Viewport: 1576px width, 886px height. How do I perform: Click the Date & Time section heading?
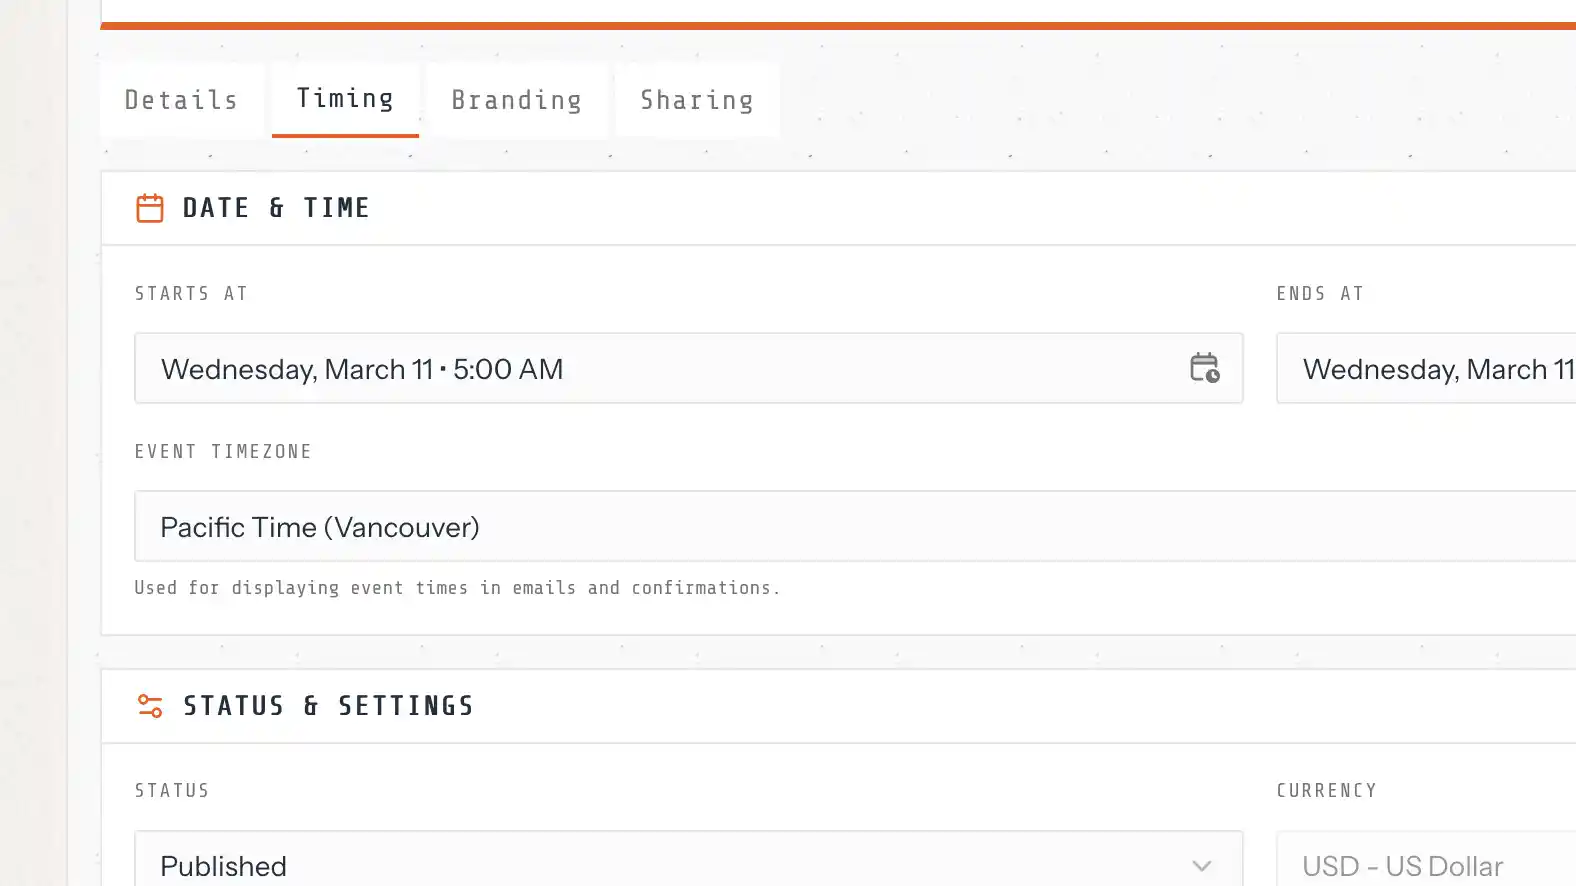pyautogui.click(x=277, y=208)
